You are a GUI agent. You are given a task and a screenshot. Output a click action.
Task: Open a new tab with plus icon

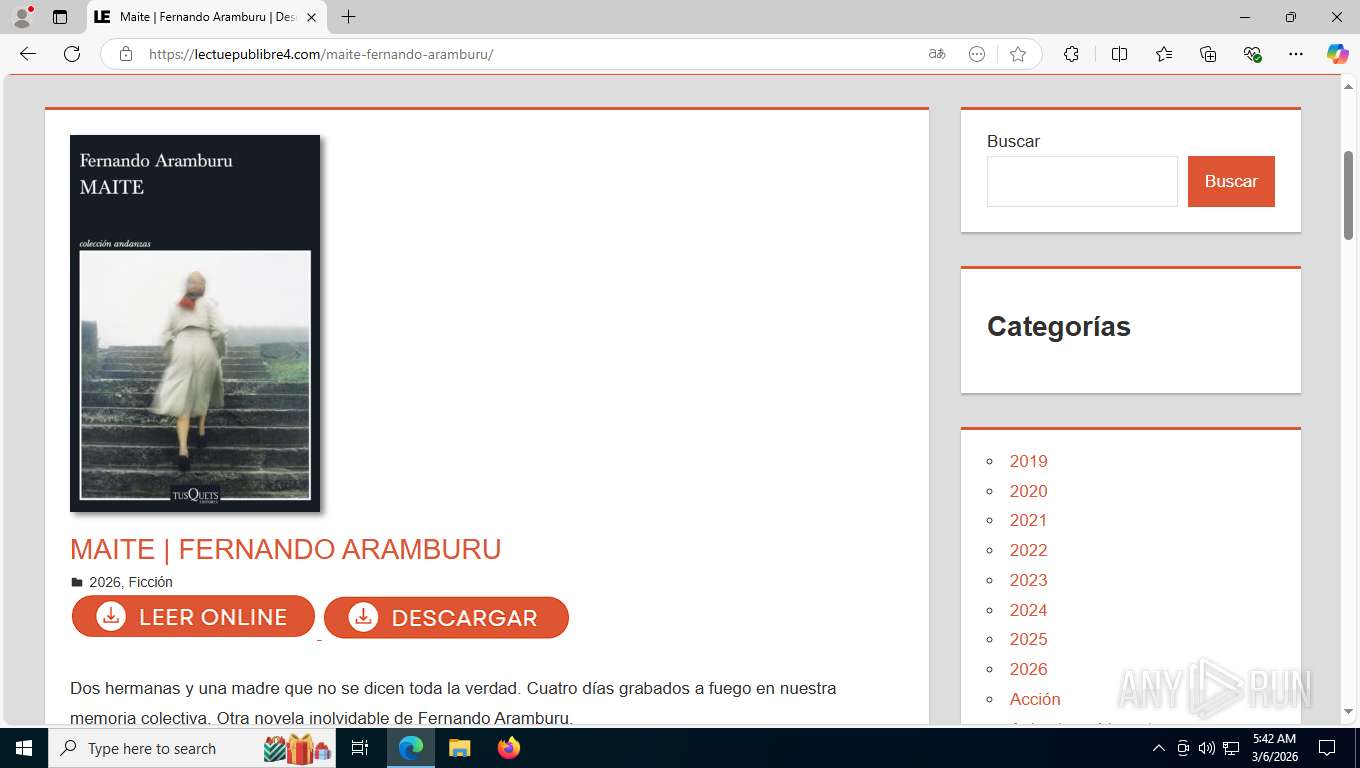click(x=348, y=17)
